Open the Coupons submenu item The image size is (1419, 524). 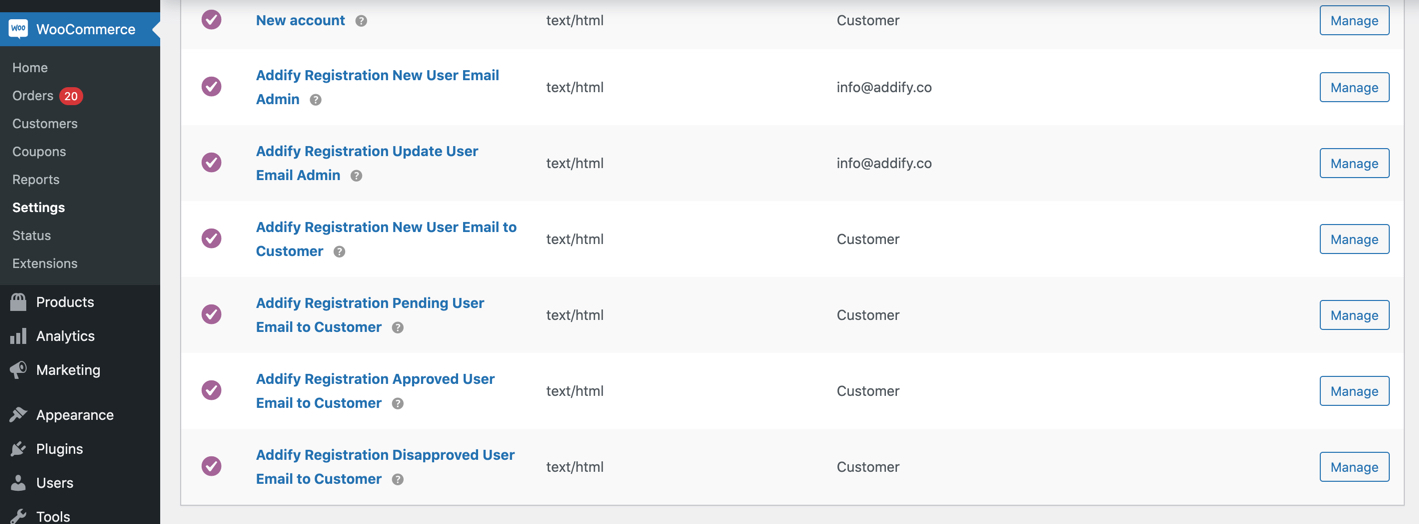click(x=39, y=152)
